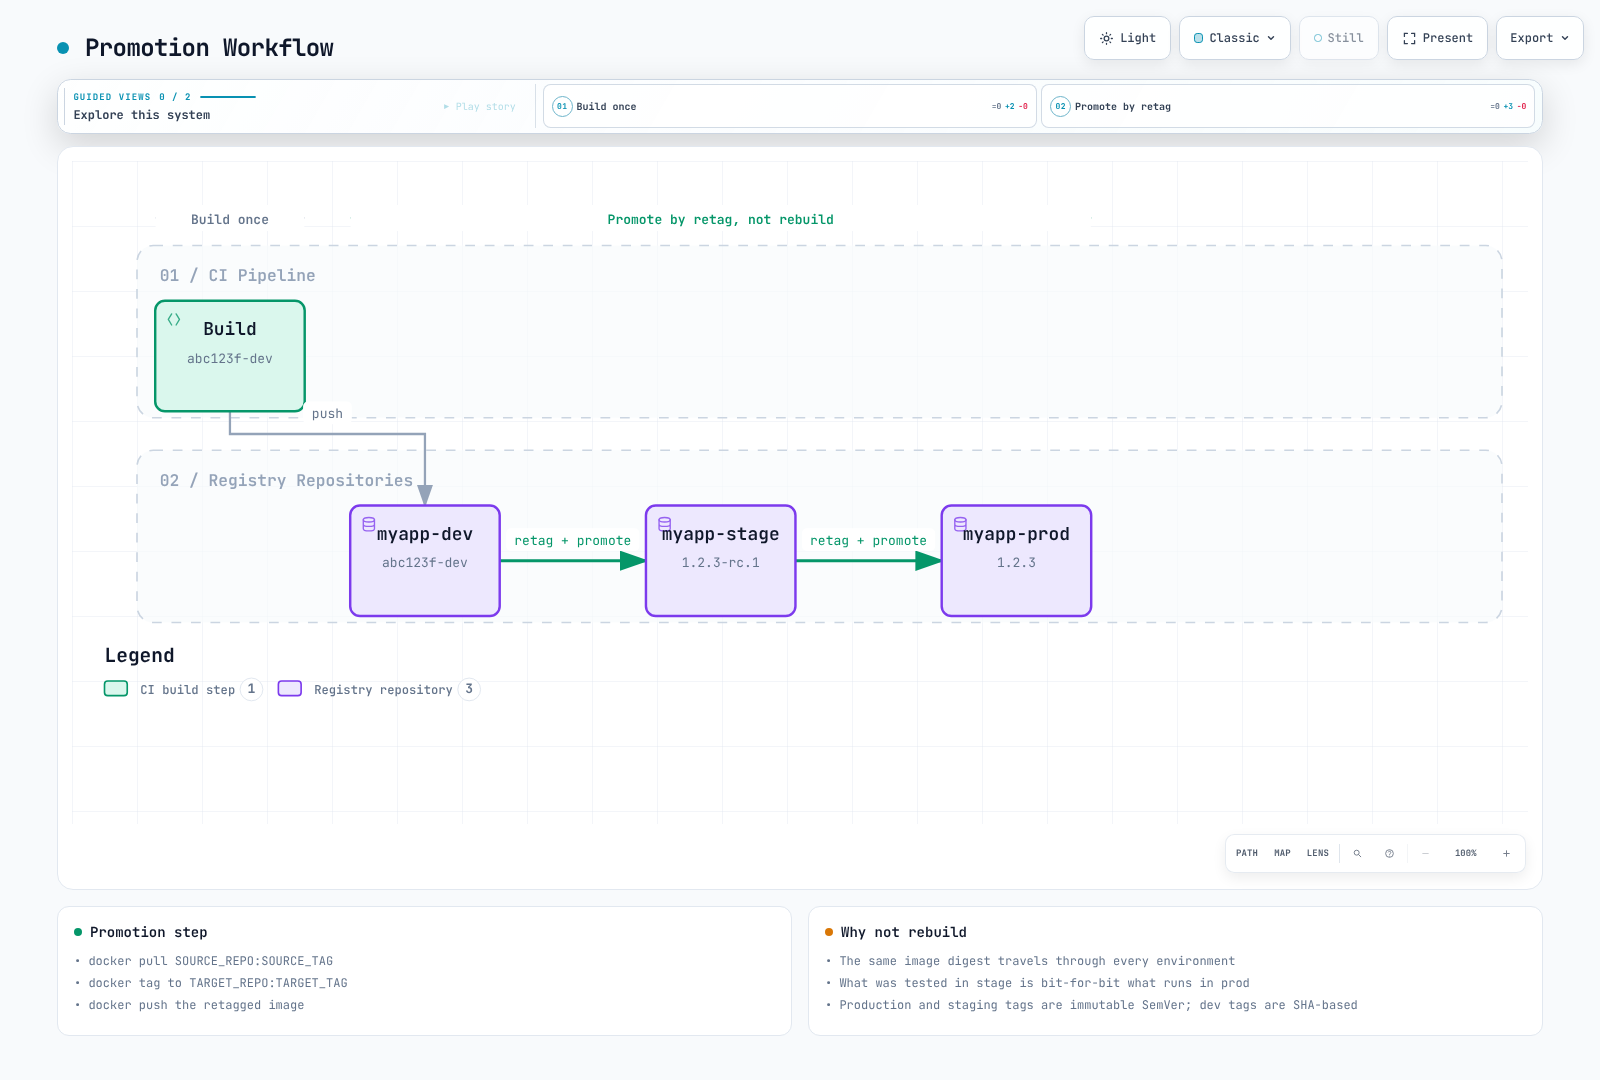Open the Export dropdown menu

pyautogui.click(x=1540, y=38)
